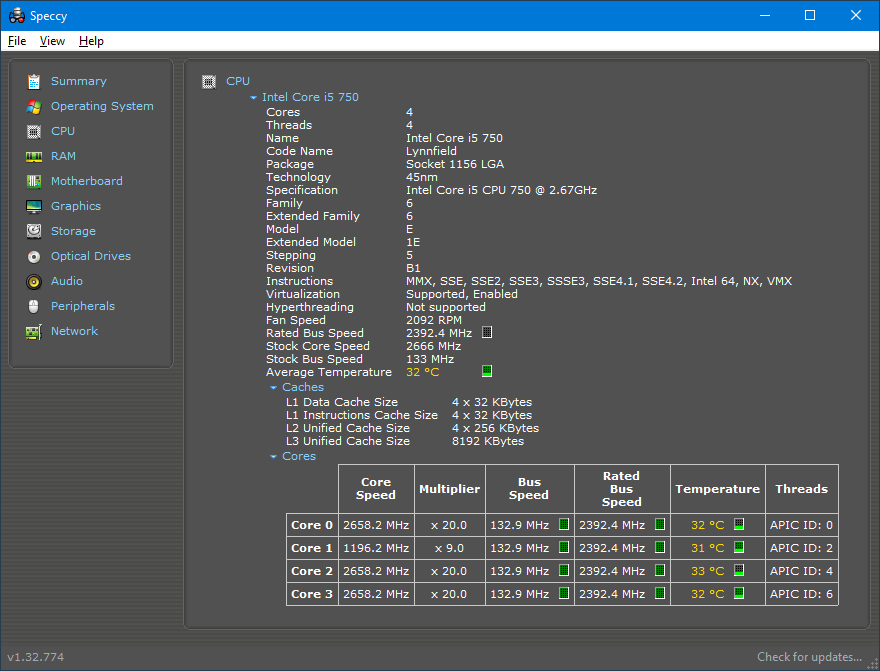Screen dimensions: 880x671
Task: Click the CPU chip icon in panel header
Action: coord(209,82)
